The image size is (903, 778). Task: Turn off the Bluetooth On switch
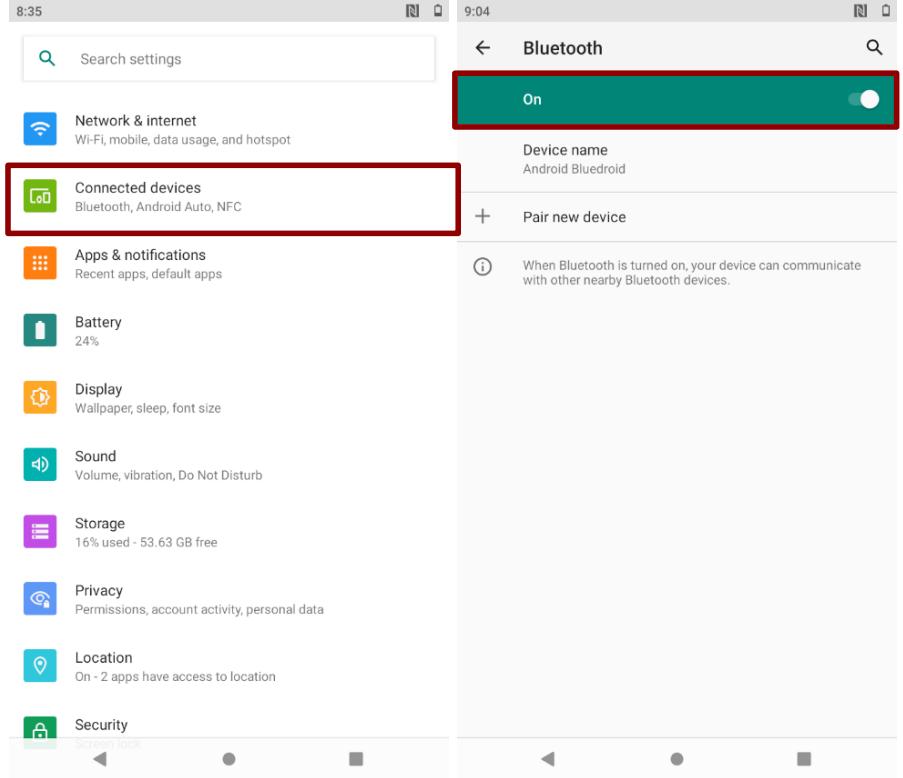point(864,100)
